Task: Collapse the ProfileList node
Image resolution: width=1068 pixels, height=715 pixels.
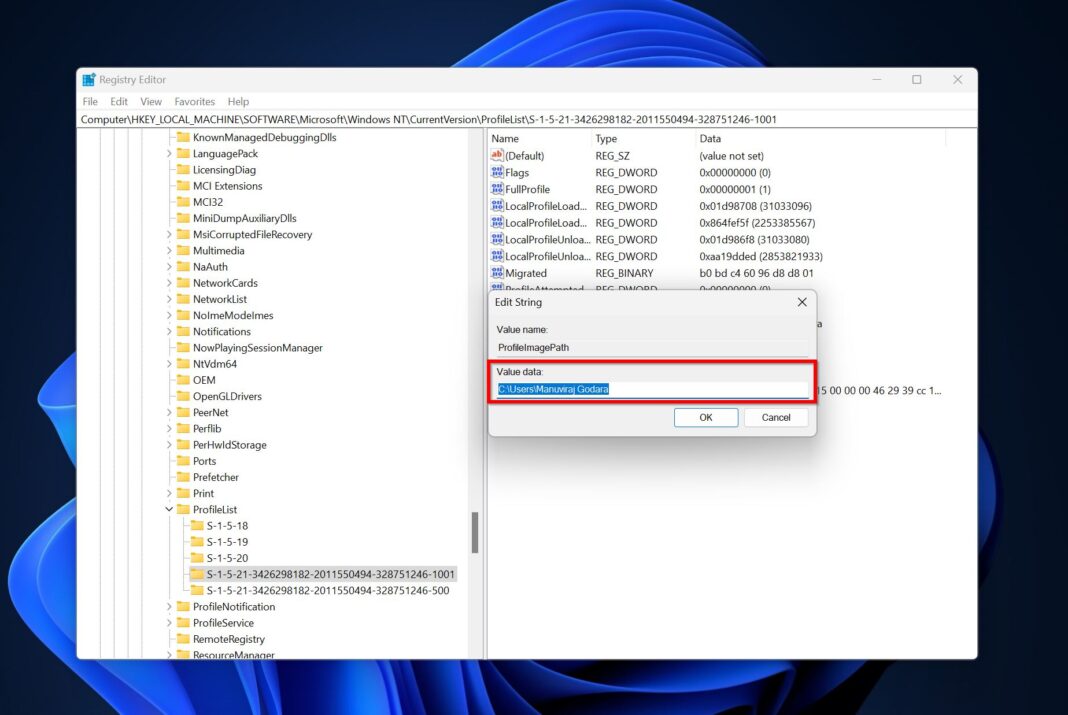Action: [168, 509]
